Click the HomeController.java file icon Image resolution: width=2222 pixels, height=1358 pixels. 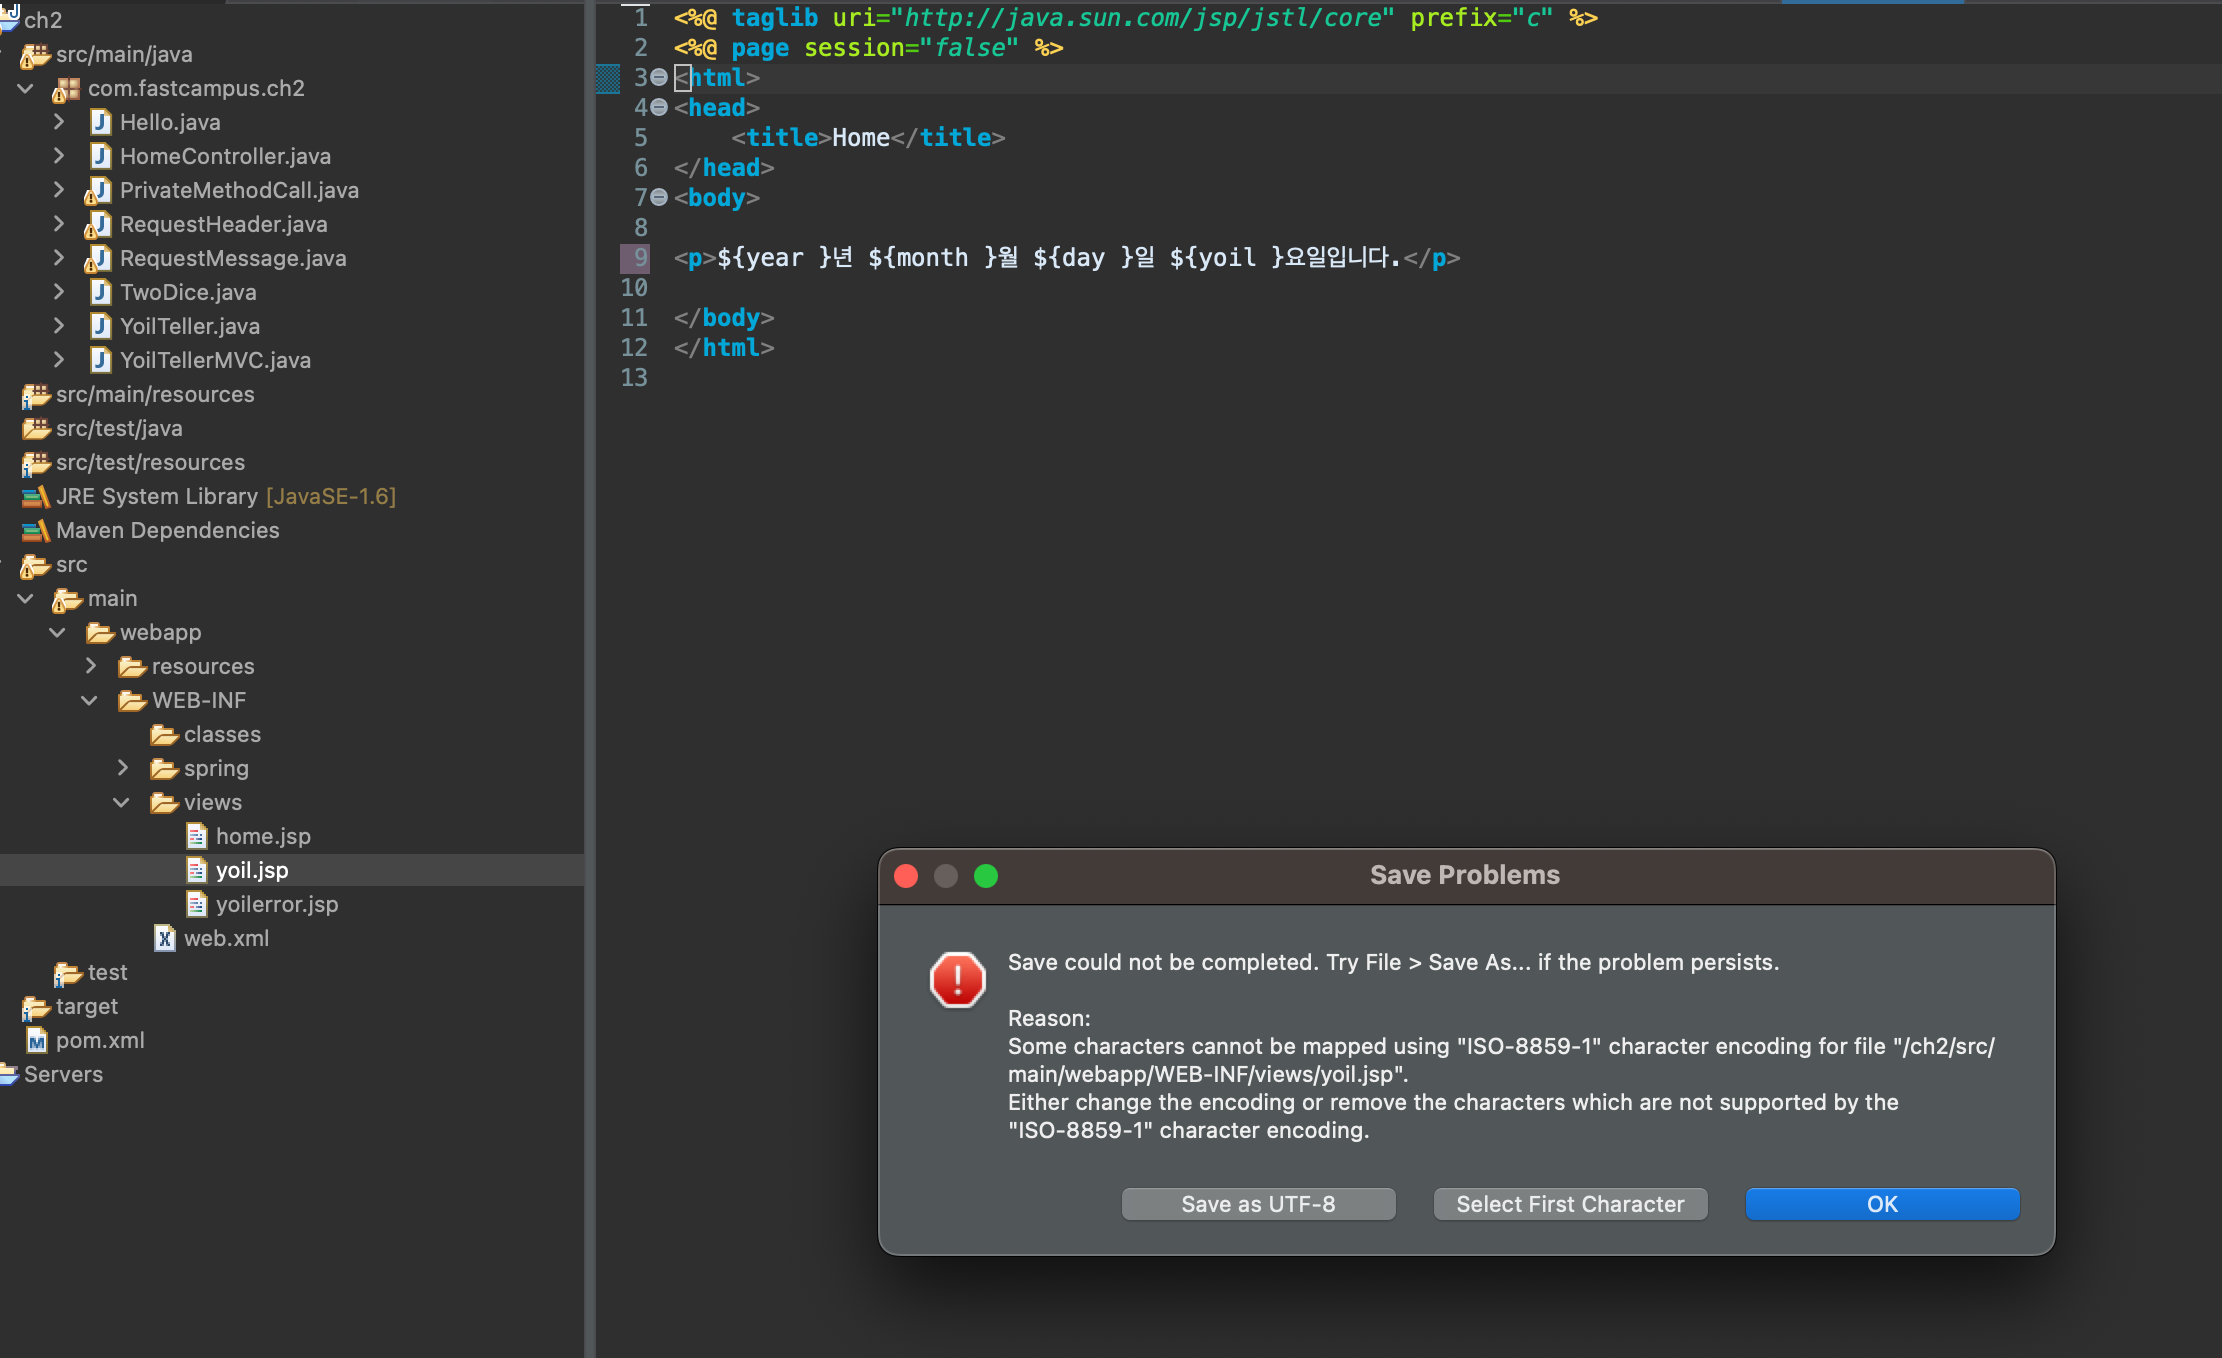coord(100,157)
